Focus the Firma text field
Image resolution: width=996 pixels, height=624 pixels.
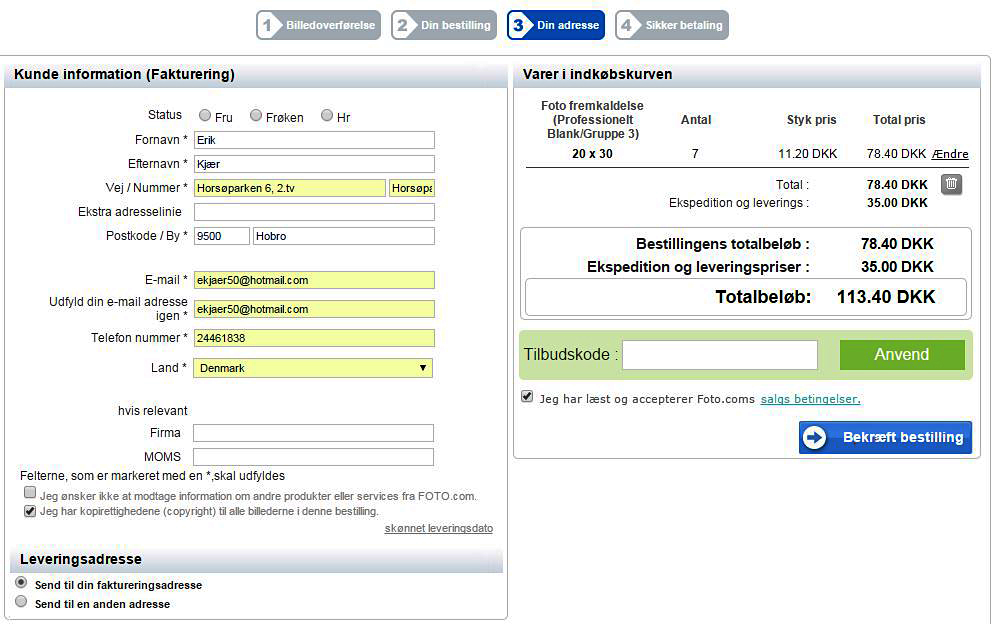[313, 433]
